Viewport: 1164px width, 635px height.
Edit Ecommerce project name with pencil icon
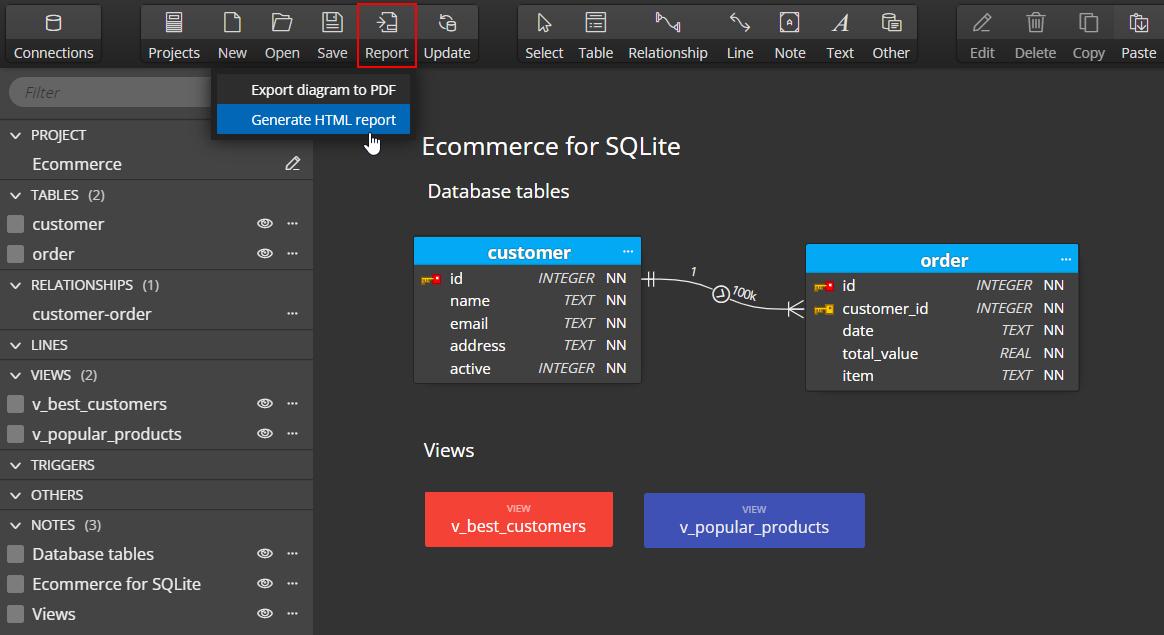coord(292,164)
